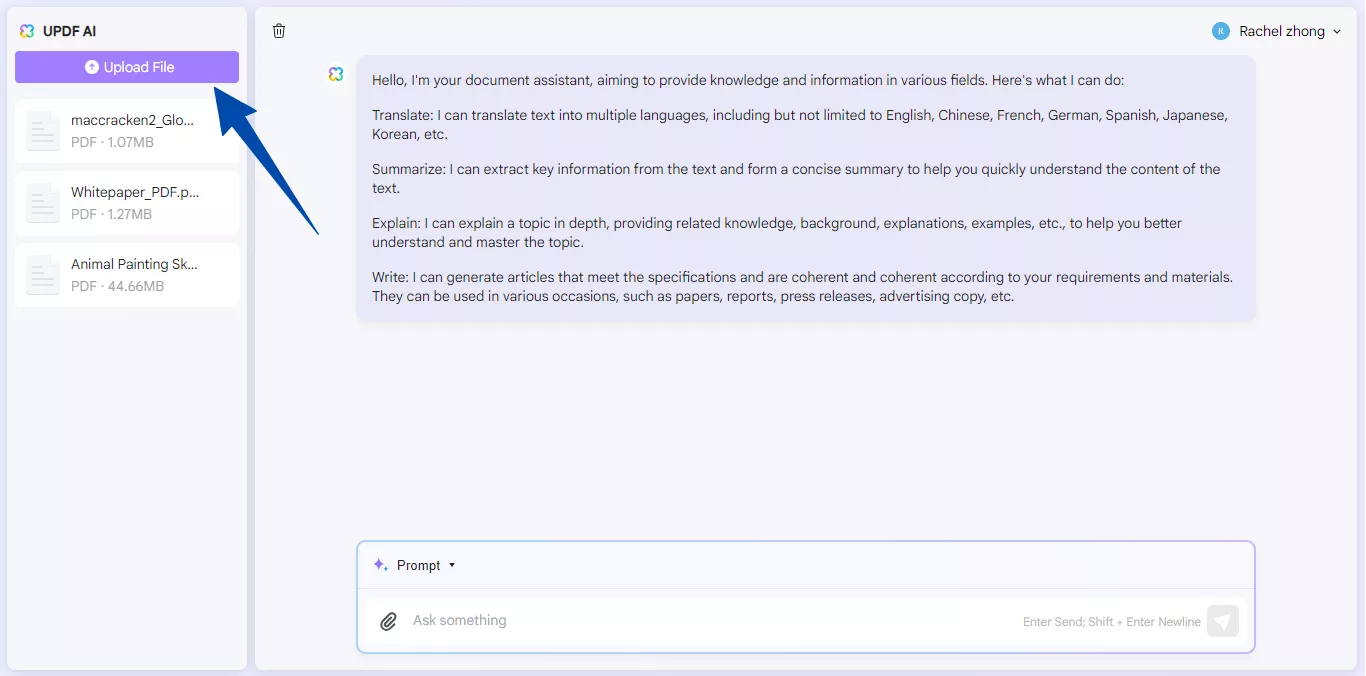
Task: Select the maccracken2_Glo PDF in sidebar
Action: (126, 131)
